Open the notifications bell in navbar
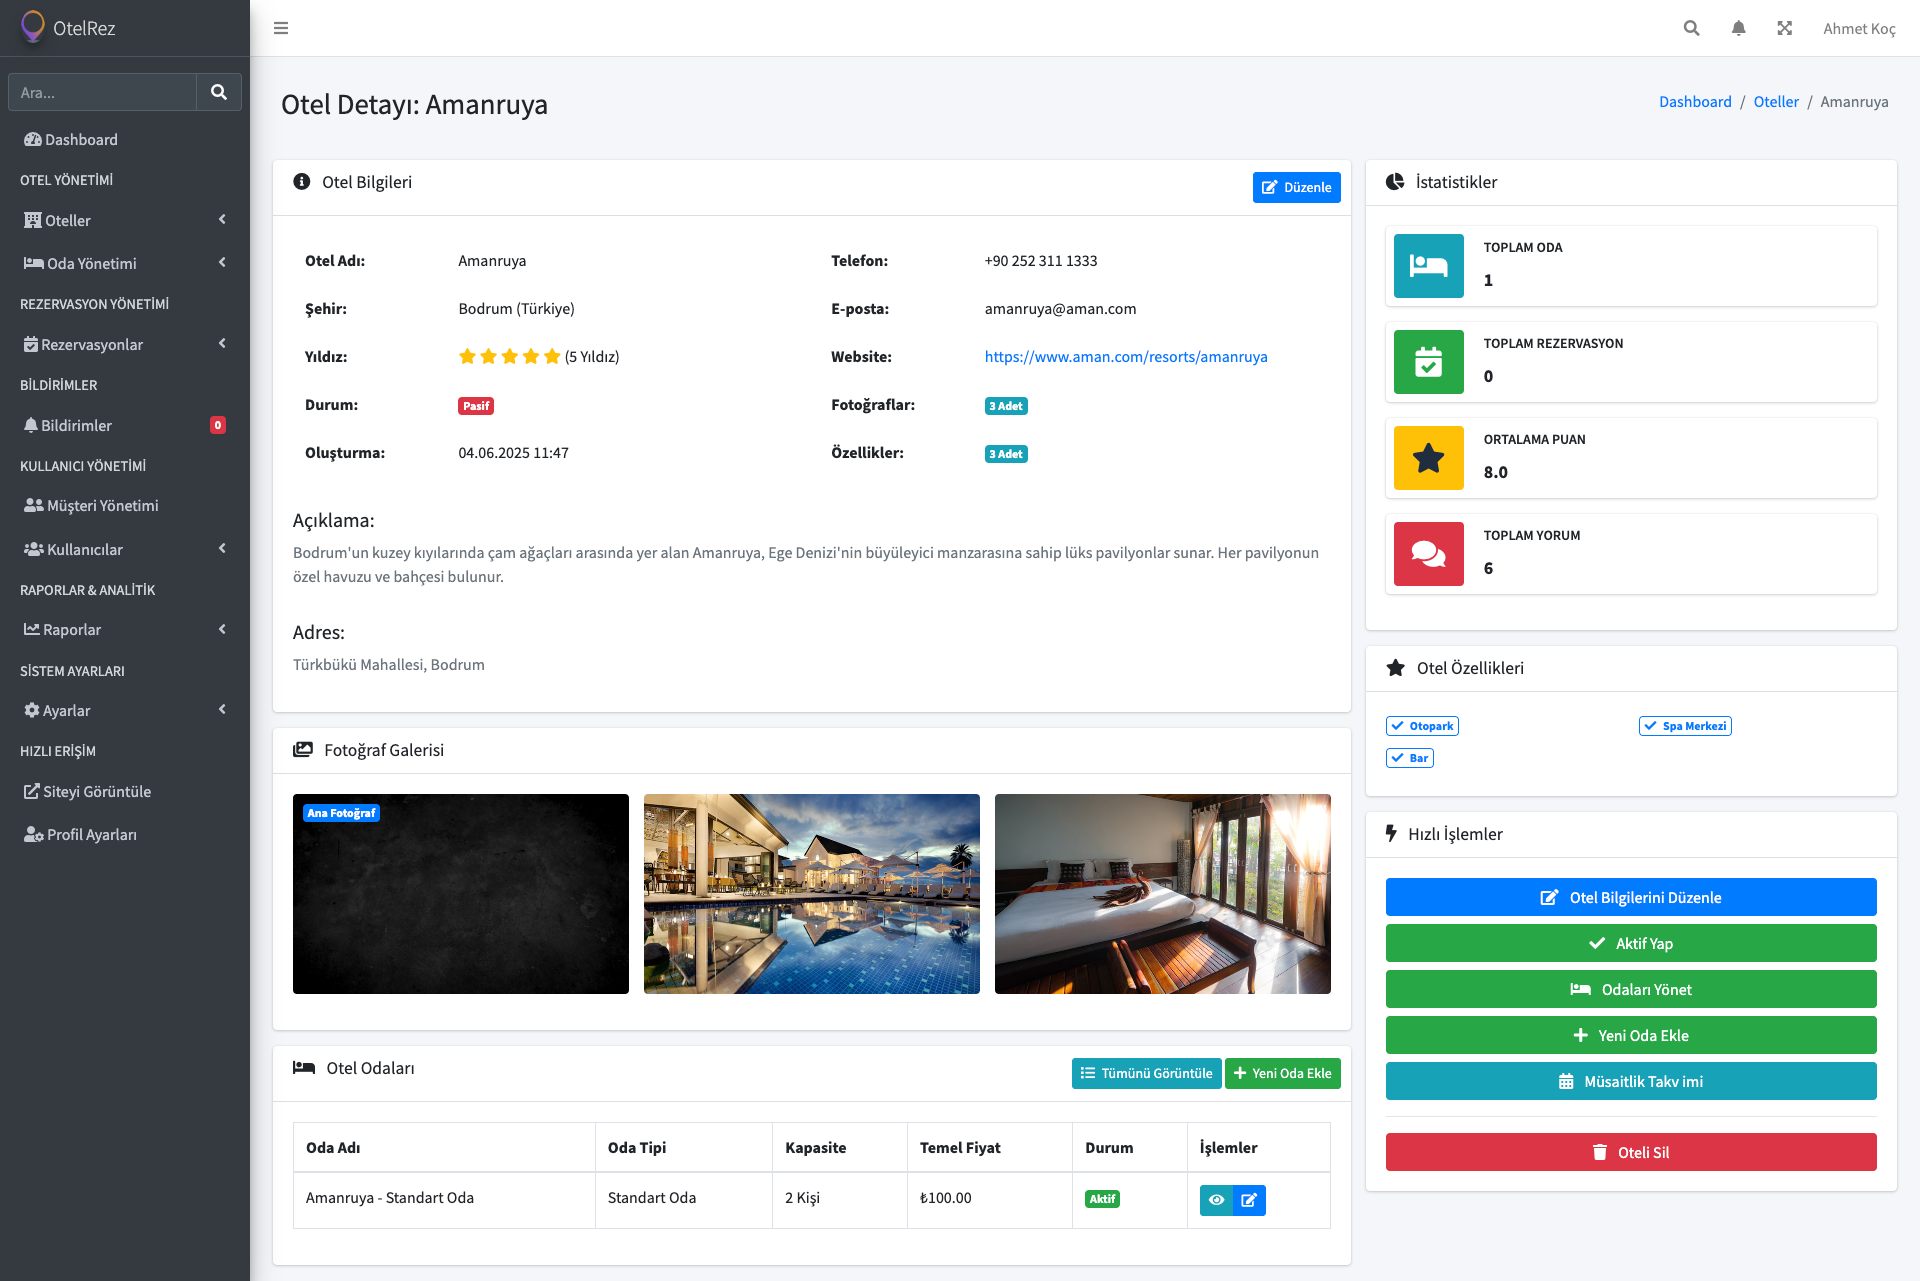The height and width of the screenshot is (1281, 1920). click(x=1738, y=28)
